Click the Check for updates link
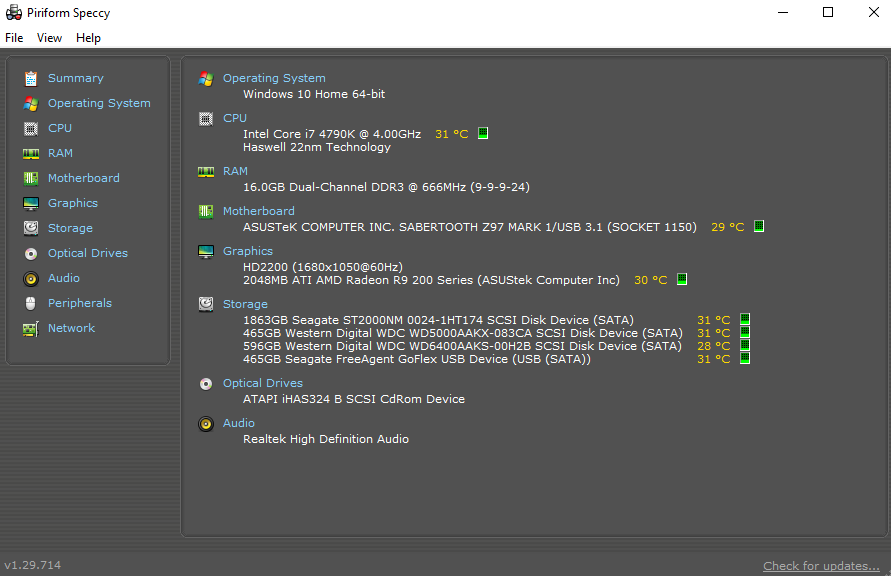The width and height of the screenshot is (891, 576). click(821, 566)
